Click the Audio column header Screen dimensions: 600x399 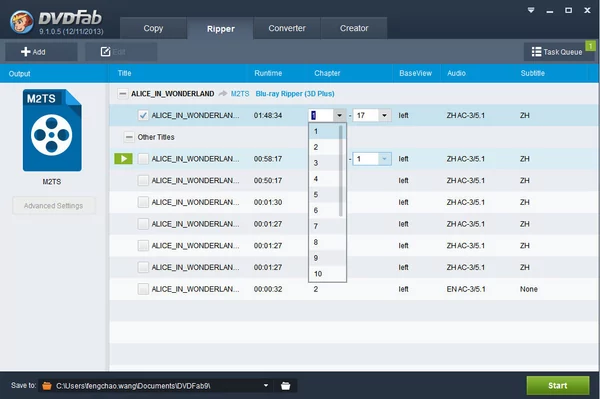point(457,73)
